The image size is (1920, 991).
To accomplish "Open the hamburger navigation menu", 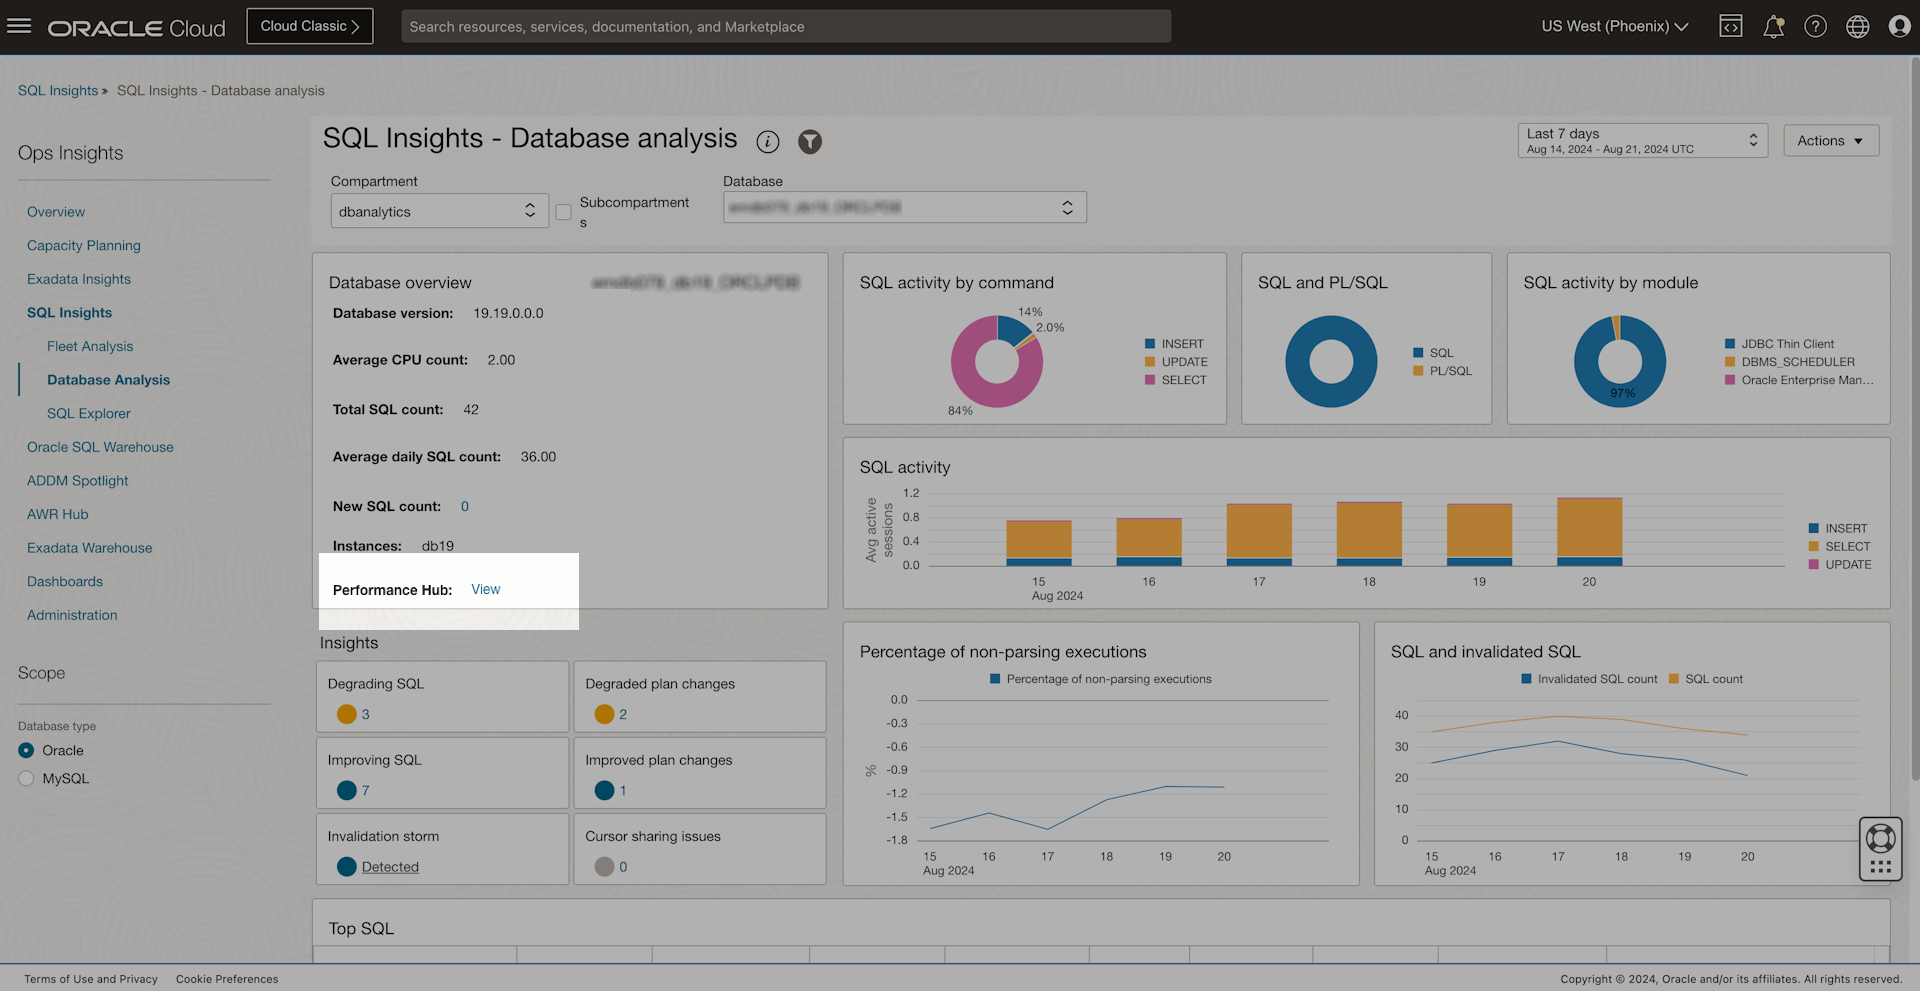I will (19, 26).
